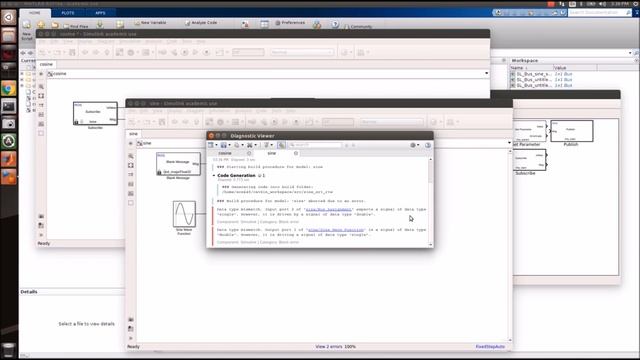640x360 pixels.
Task: Click the Simulink library icon in MATLAB toolstrip
Action: (245, 24)
